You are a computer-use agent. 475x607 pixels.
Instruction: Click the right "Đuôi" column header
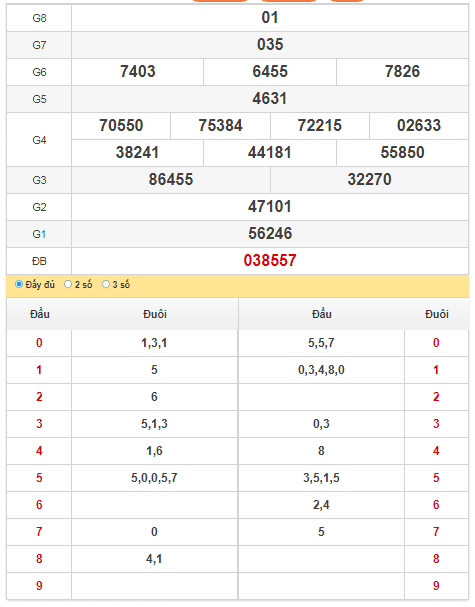coord(437,314)
